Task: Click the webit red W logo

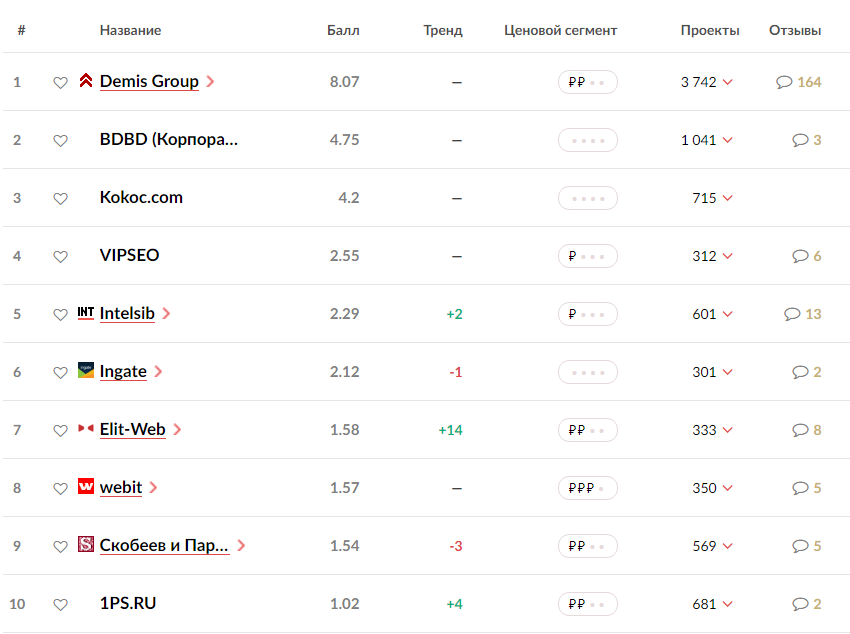Action: (86, 486)
